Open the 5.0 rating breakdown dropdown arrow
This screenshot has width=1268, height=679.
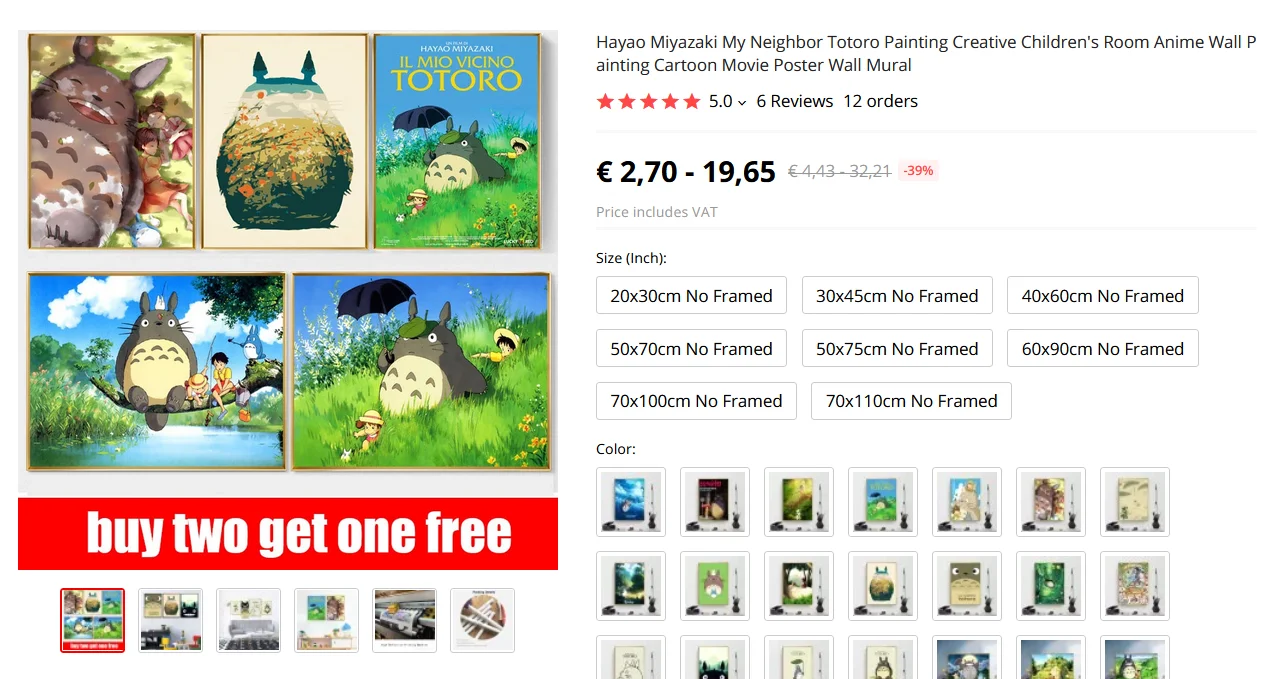[x=742, y=102]
